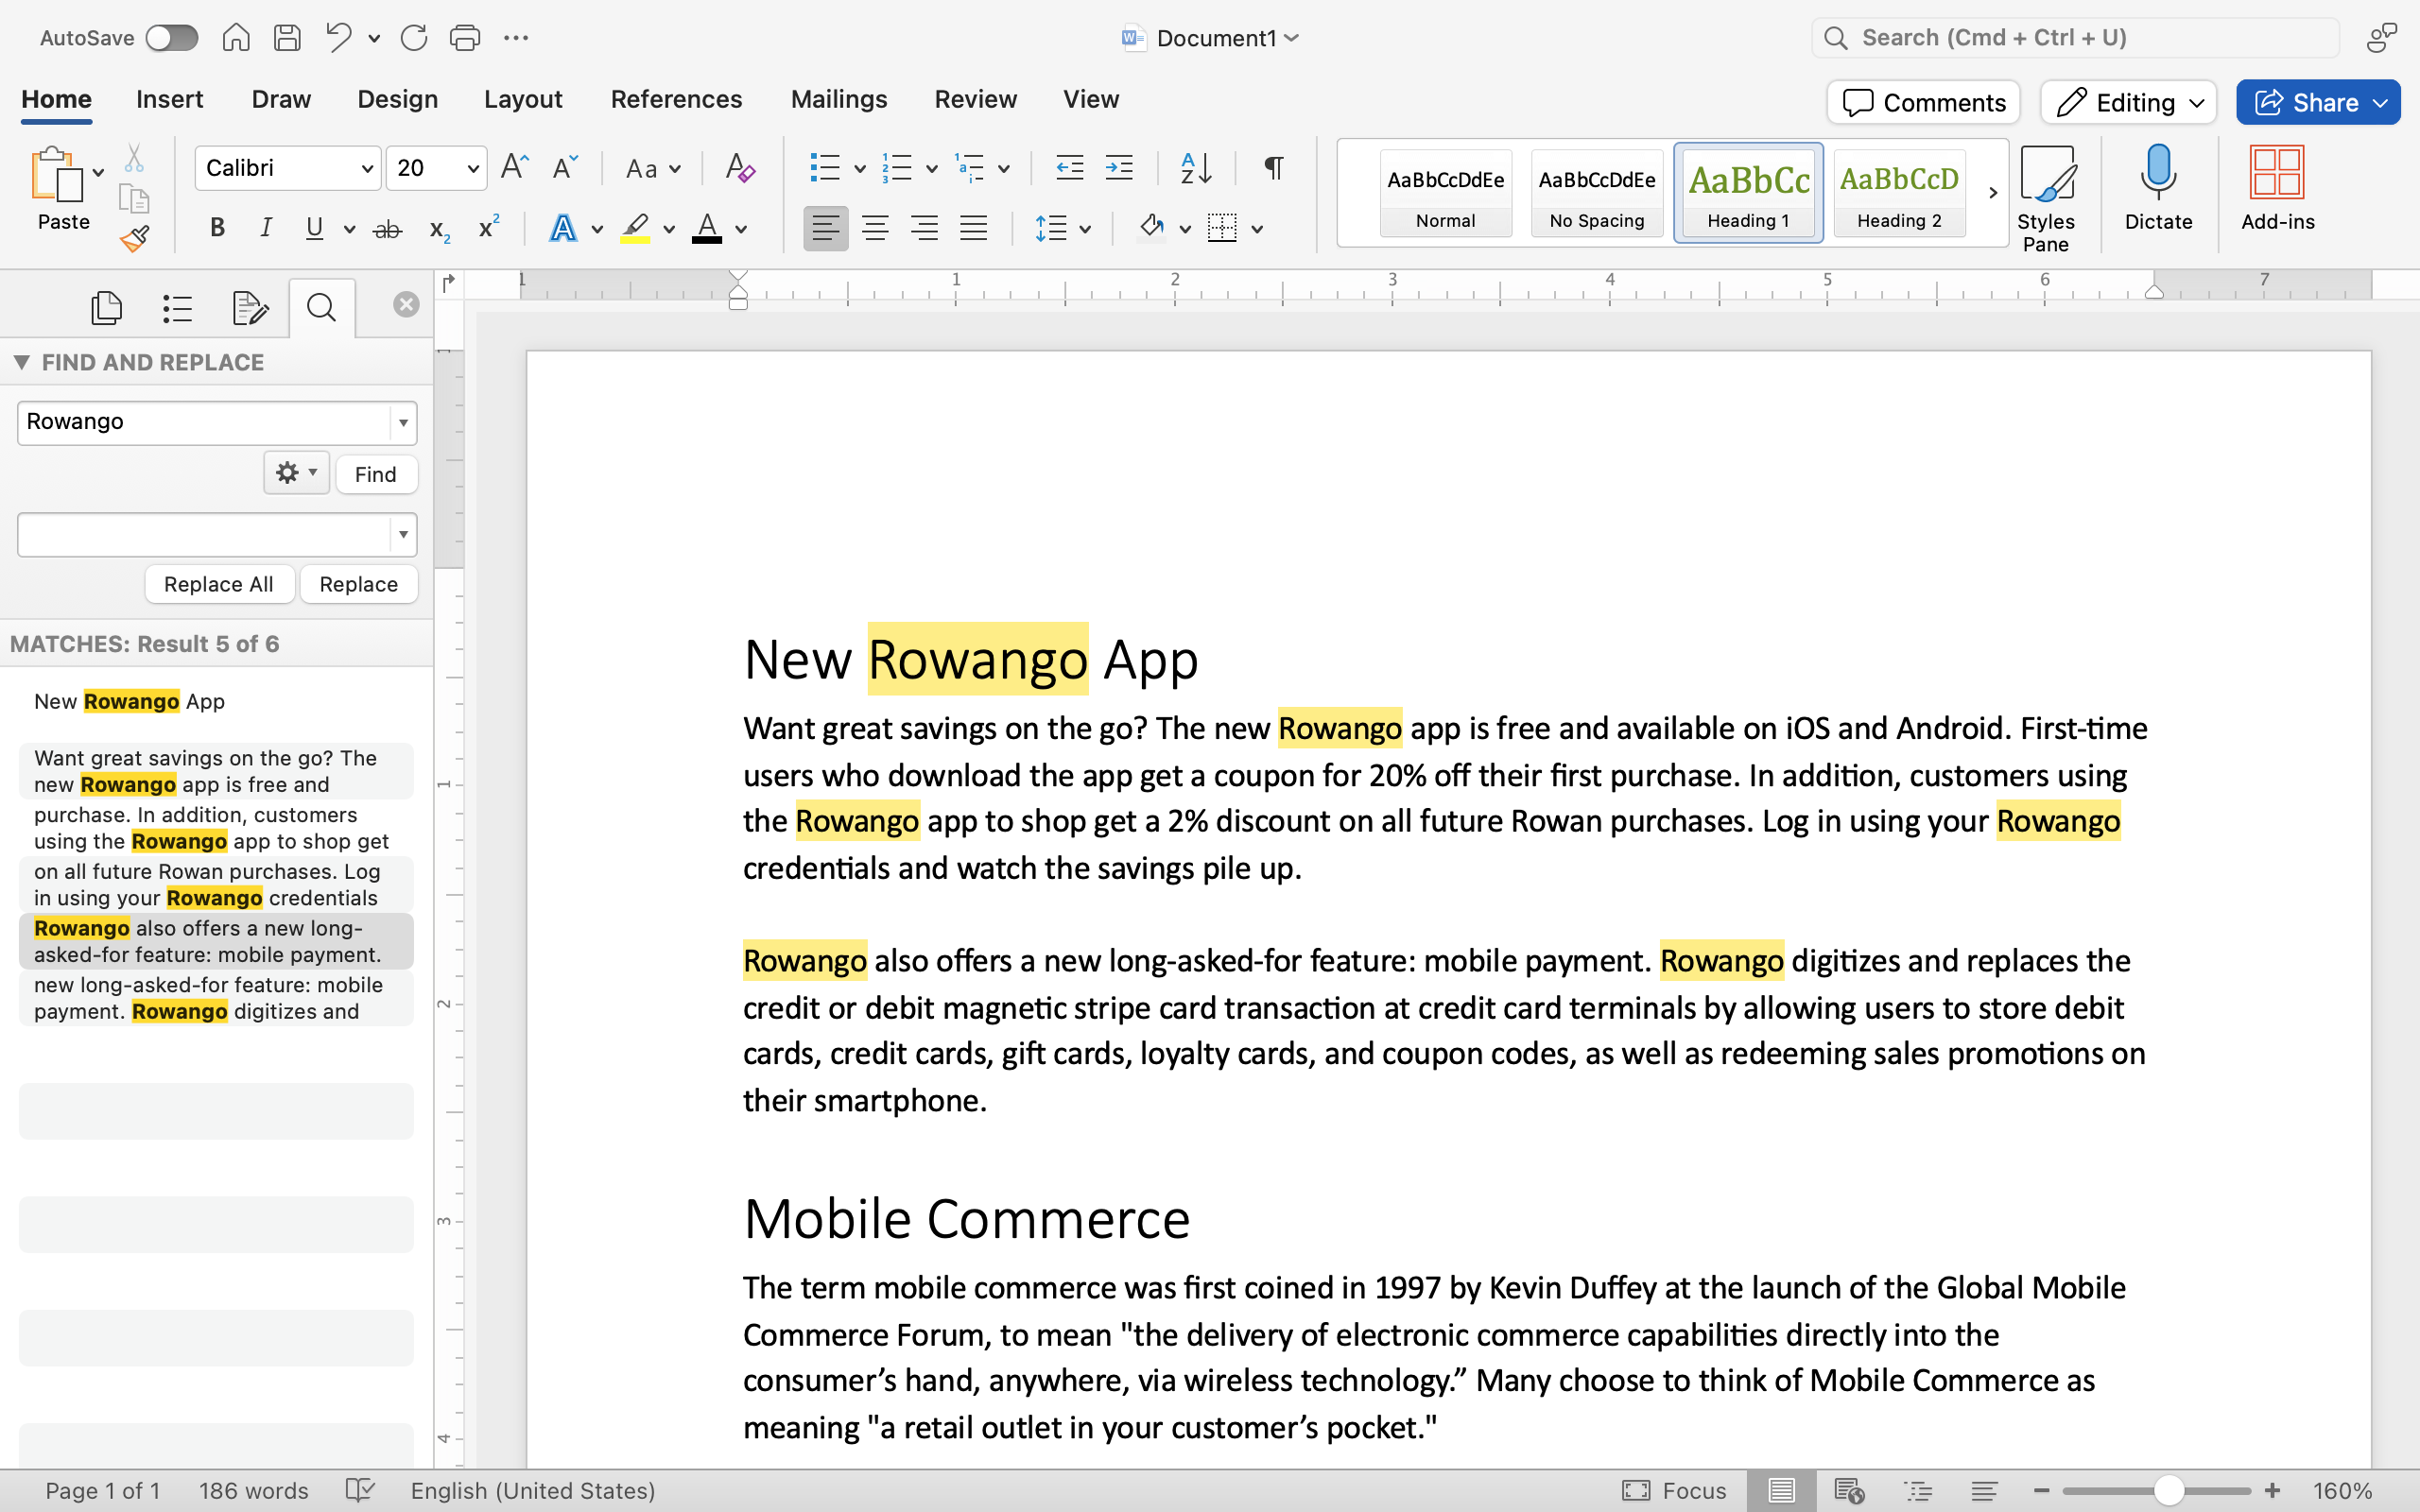The width and height of the screenshot is (2420, 1512).
Task: Click the Multilevel list icon
Action: (x=970, y=167)
